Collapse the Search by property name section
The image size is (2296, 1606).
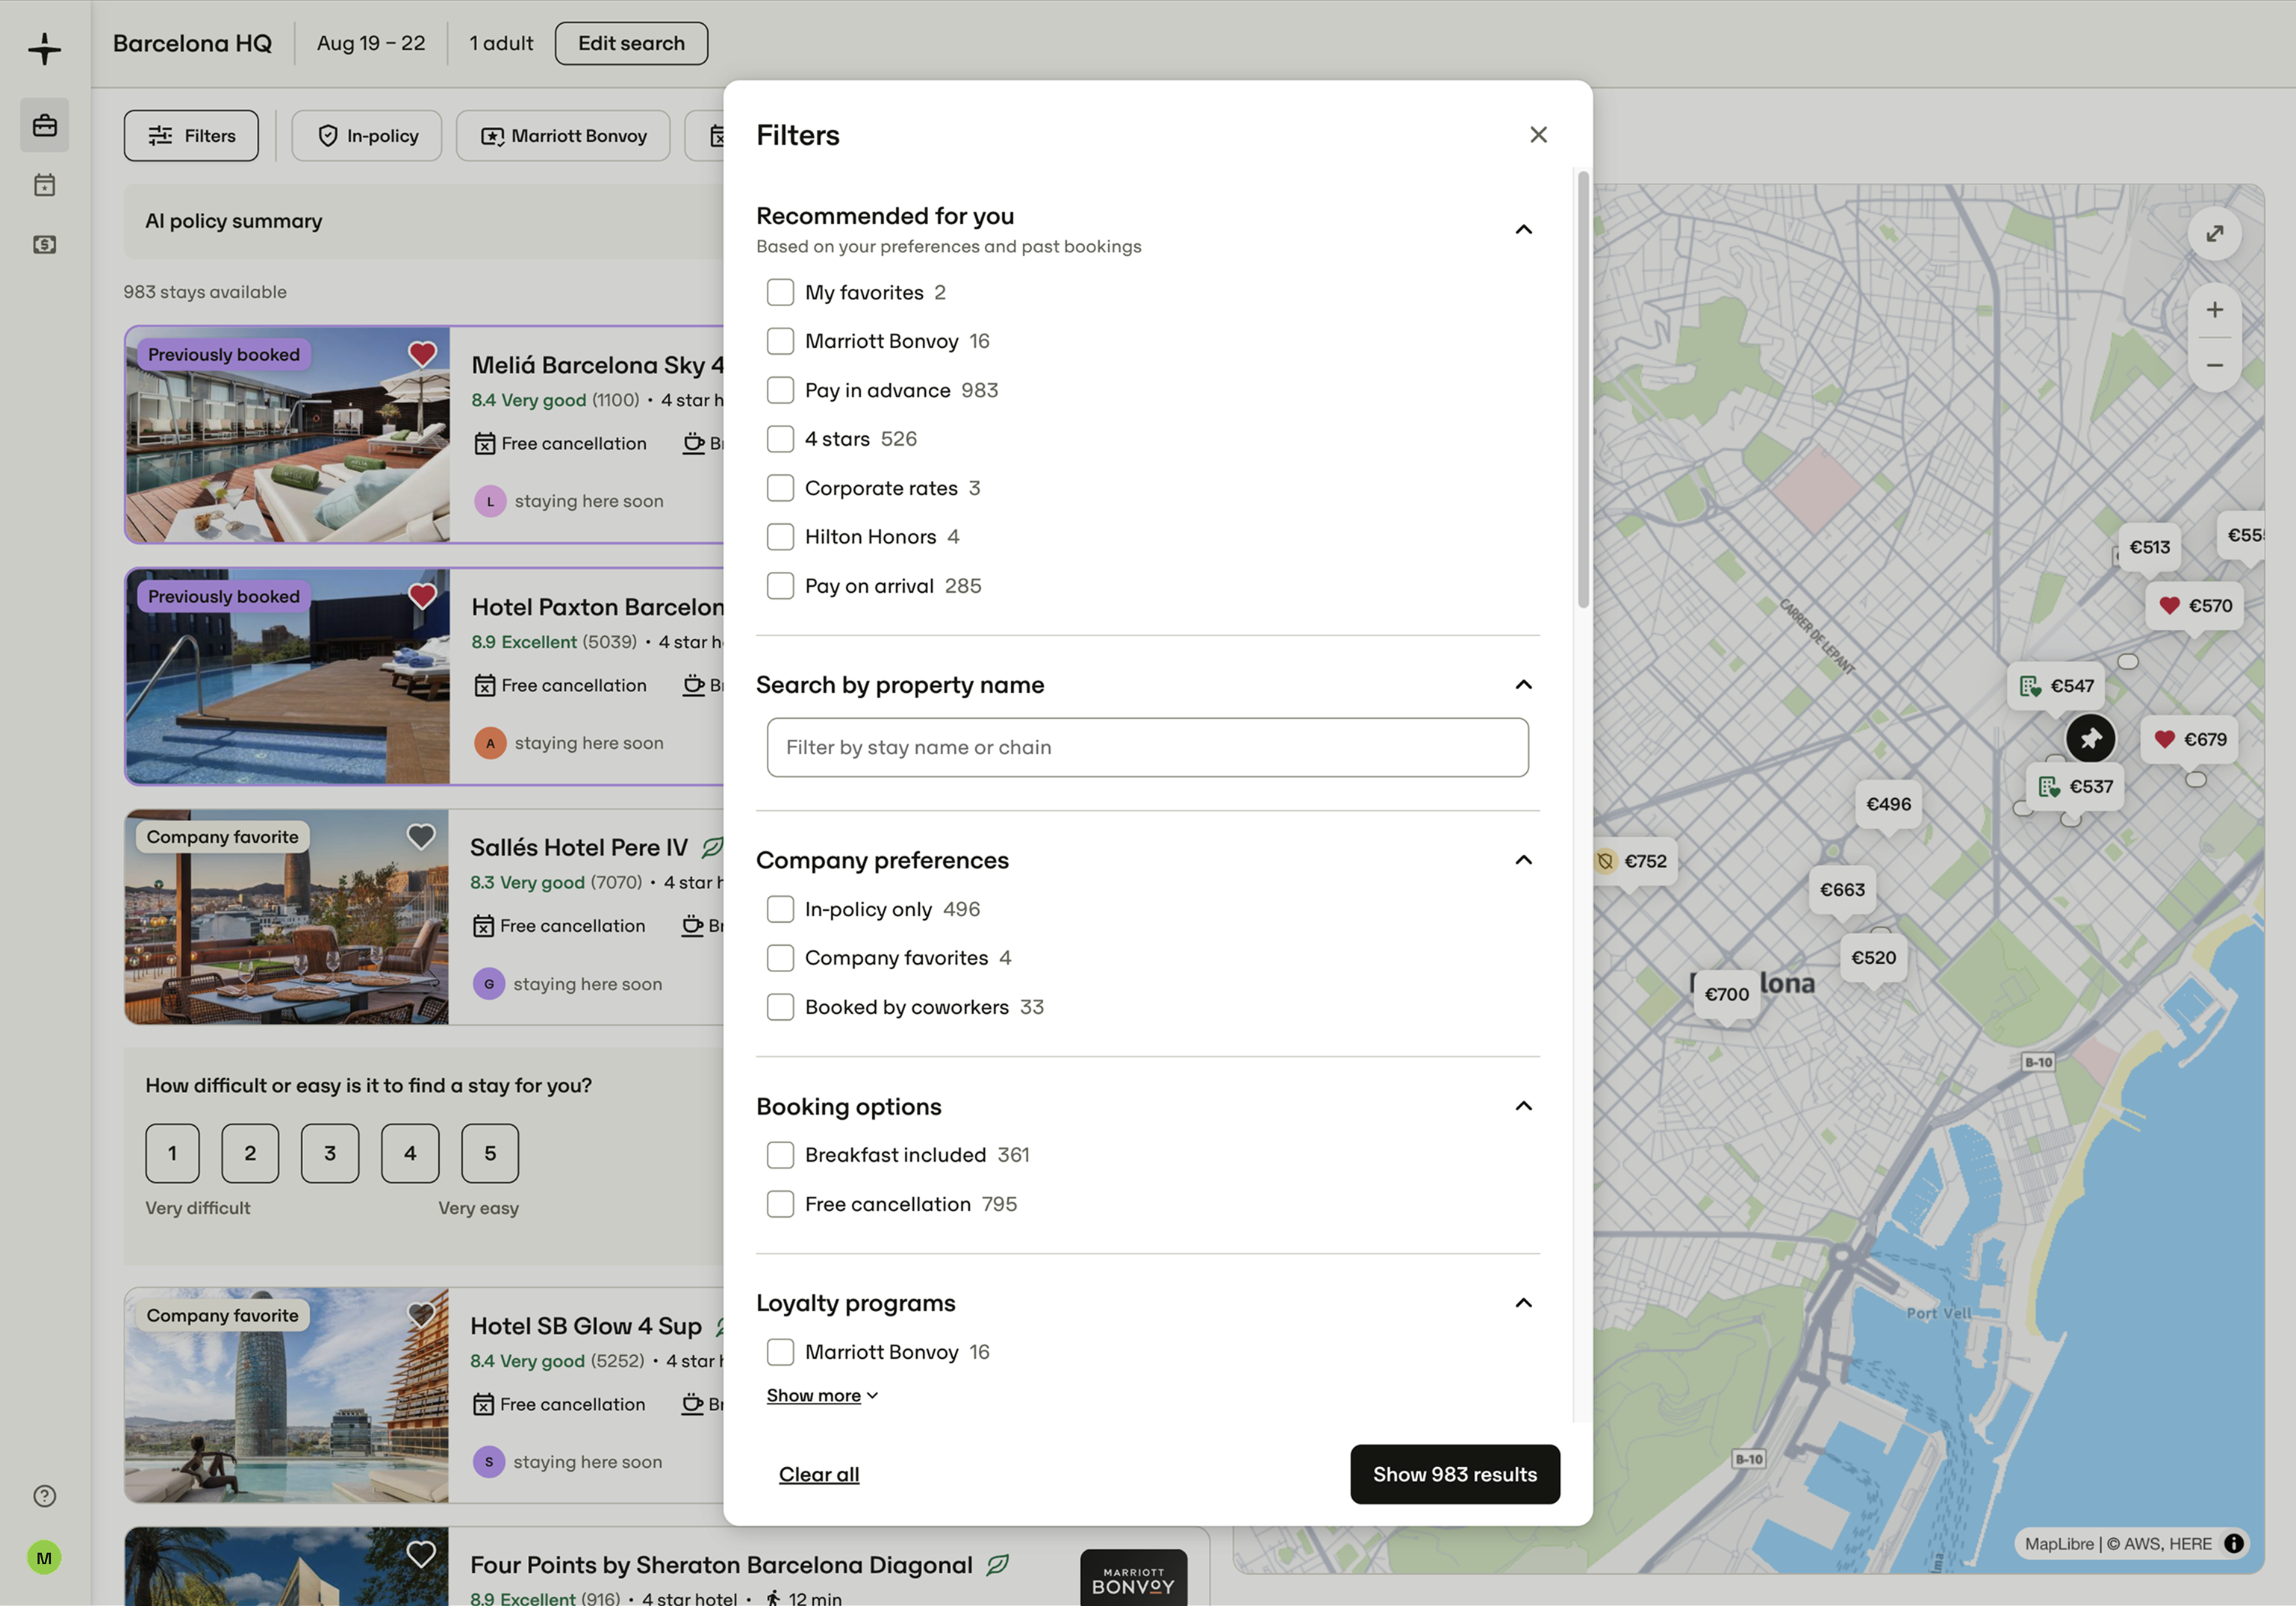point(1523,685)
